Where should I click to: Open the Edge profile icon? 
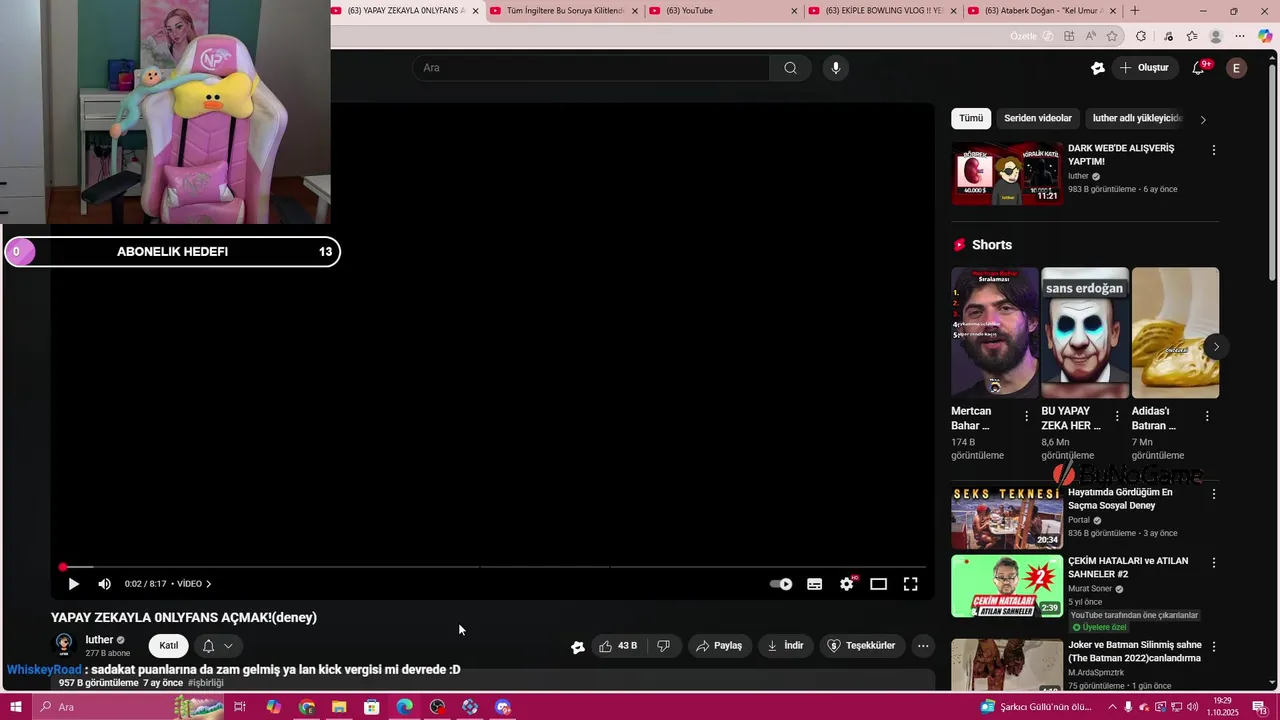coord(1216,36)
